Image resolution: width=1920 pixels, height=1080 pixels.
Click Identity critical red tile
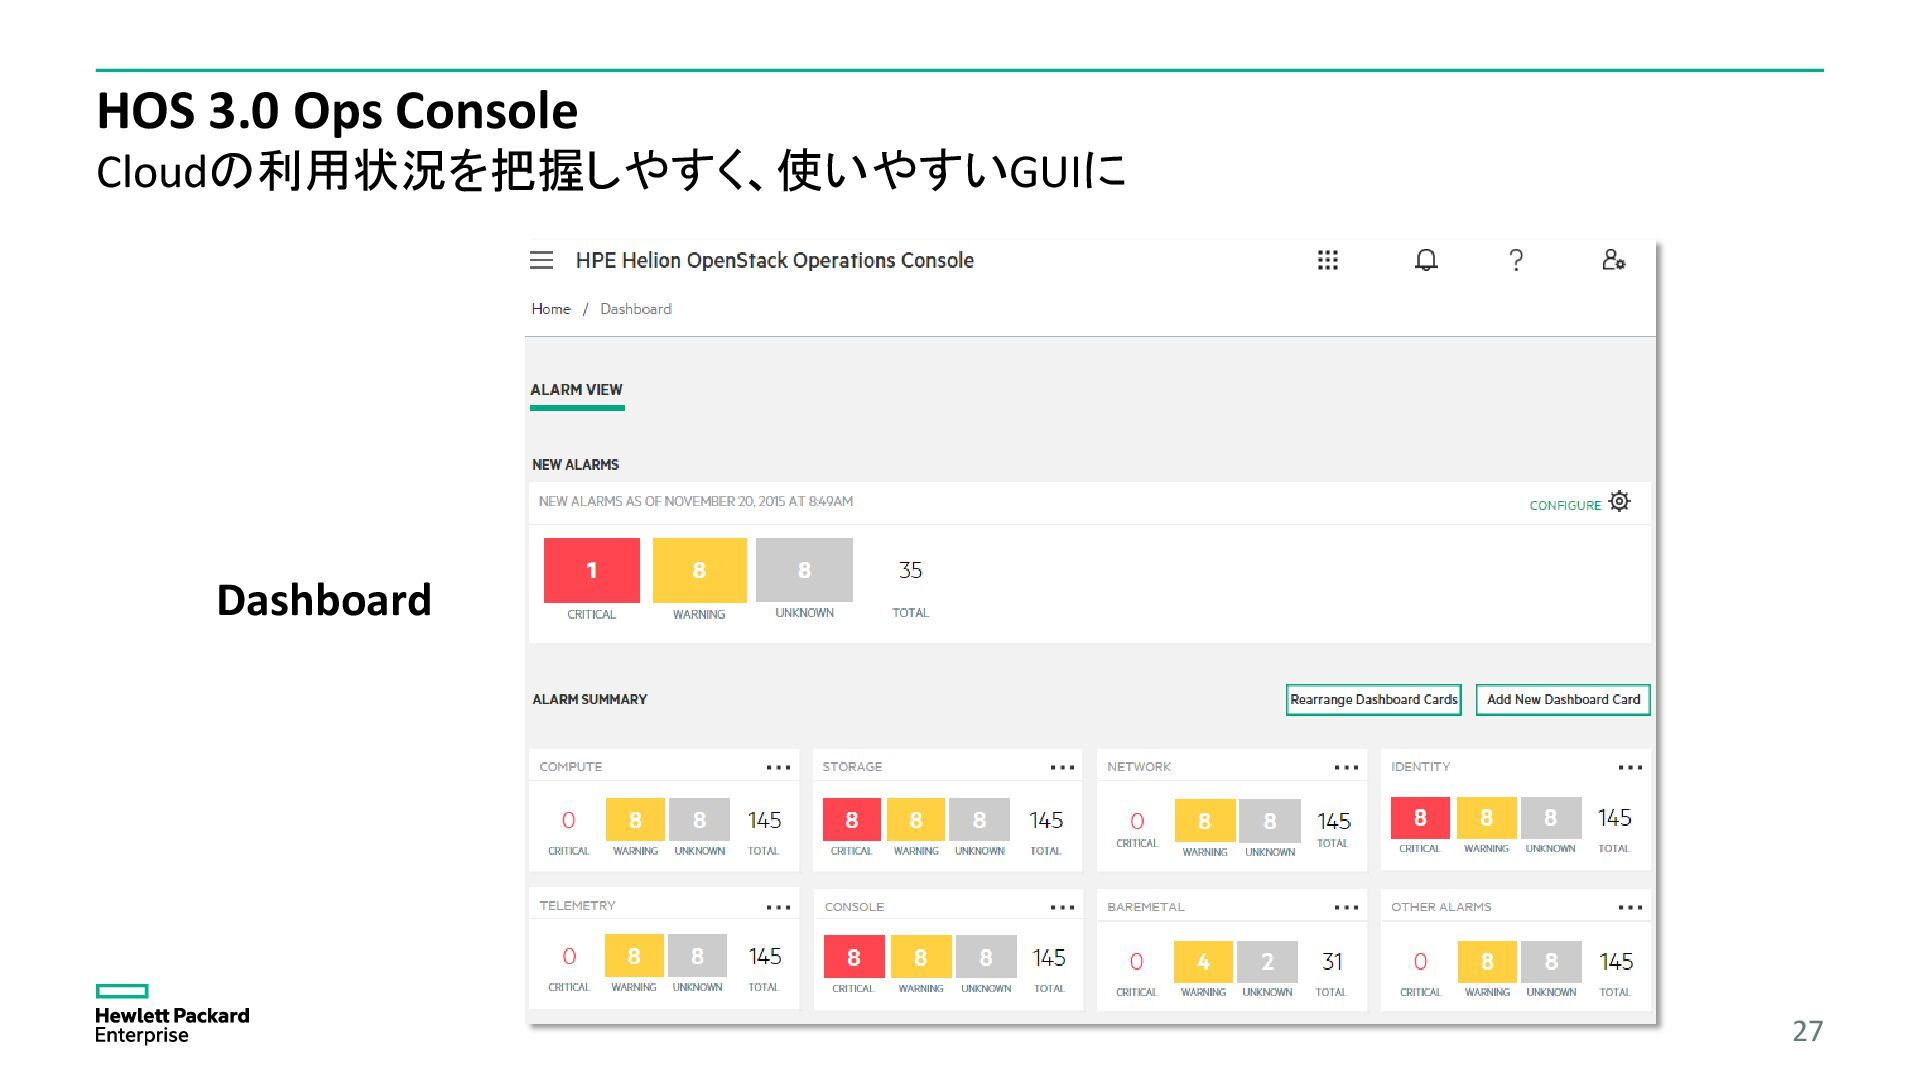(1420, 818)
